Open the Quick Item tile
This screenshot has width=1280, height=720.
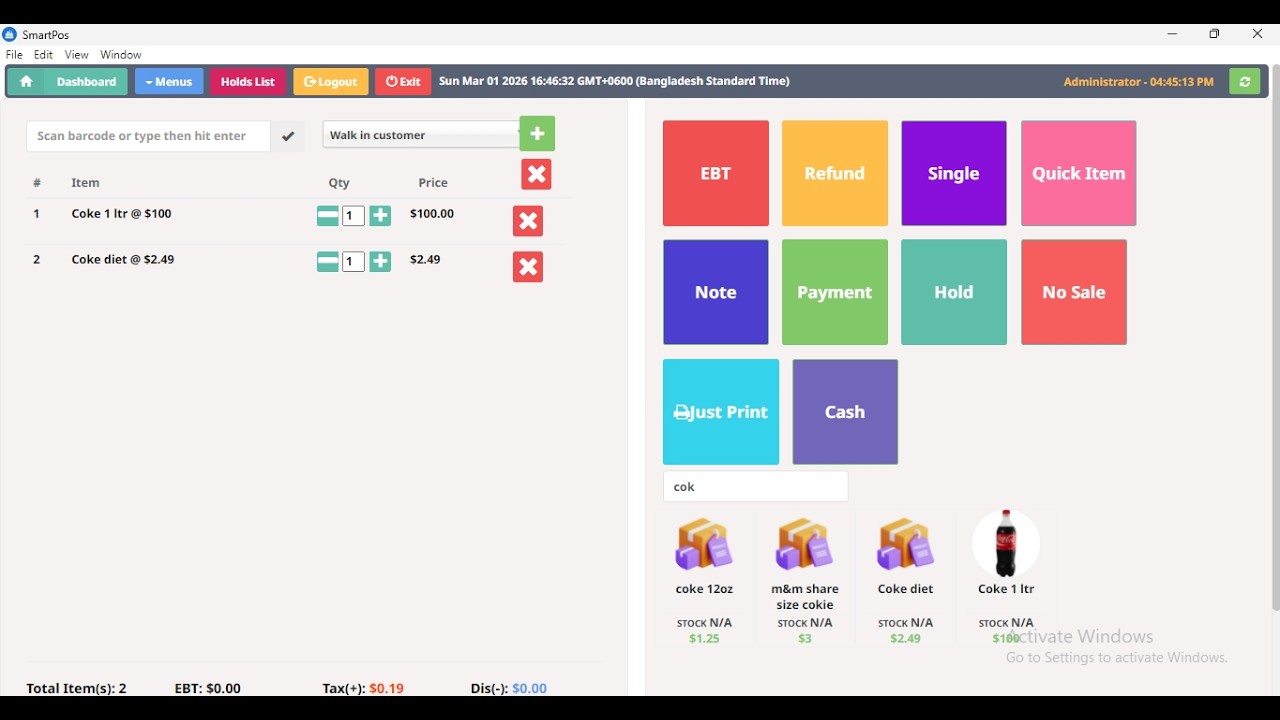pos(1079,174)
